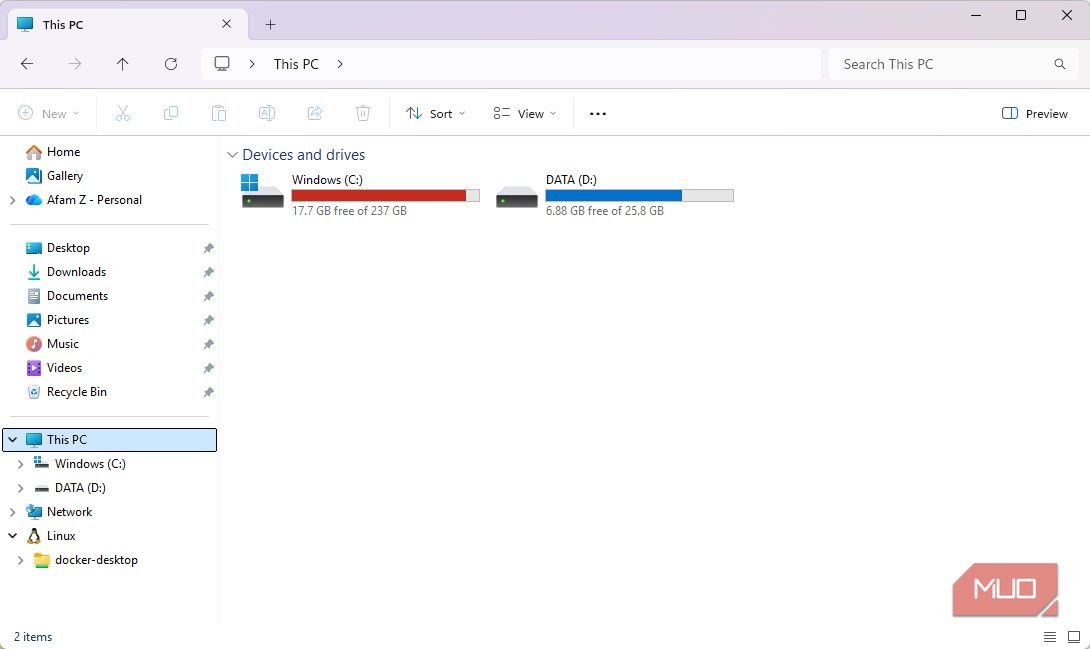Click the Cut scissors icon

pyautogui.click(x=123, y=113)
